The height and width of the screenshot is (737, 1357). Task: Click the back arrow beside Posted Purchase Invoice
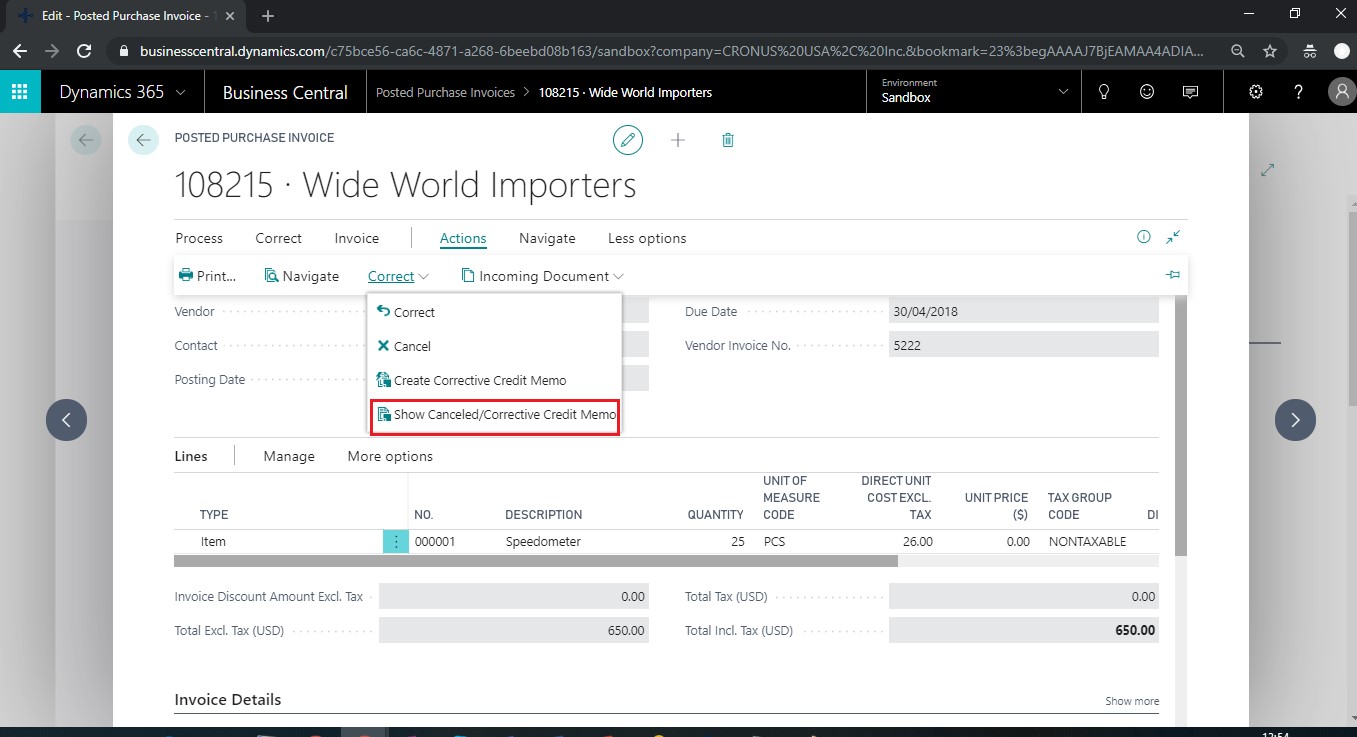coord(144,140)
